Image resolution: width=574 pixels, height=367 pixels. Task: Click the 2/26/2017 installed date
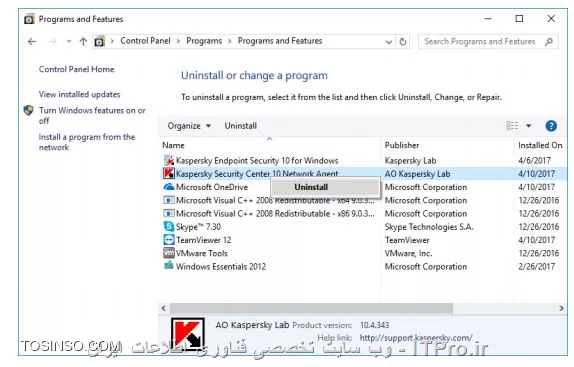pyautogui.click(x=537, y=266)
